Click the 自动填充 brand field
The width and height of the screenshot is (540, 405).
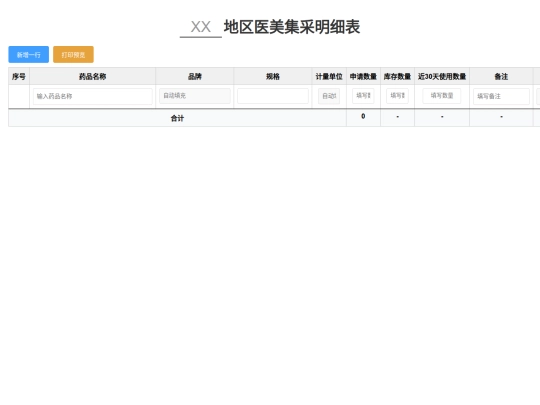195,96
